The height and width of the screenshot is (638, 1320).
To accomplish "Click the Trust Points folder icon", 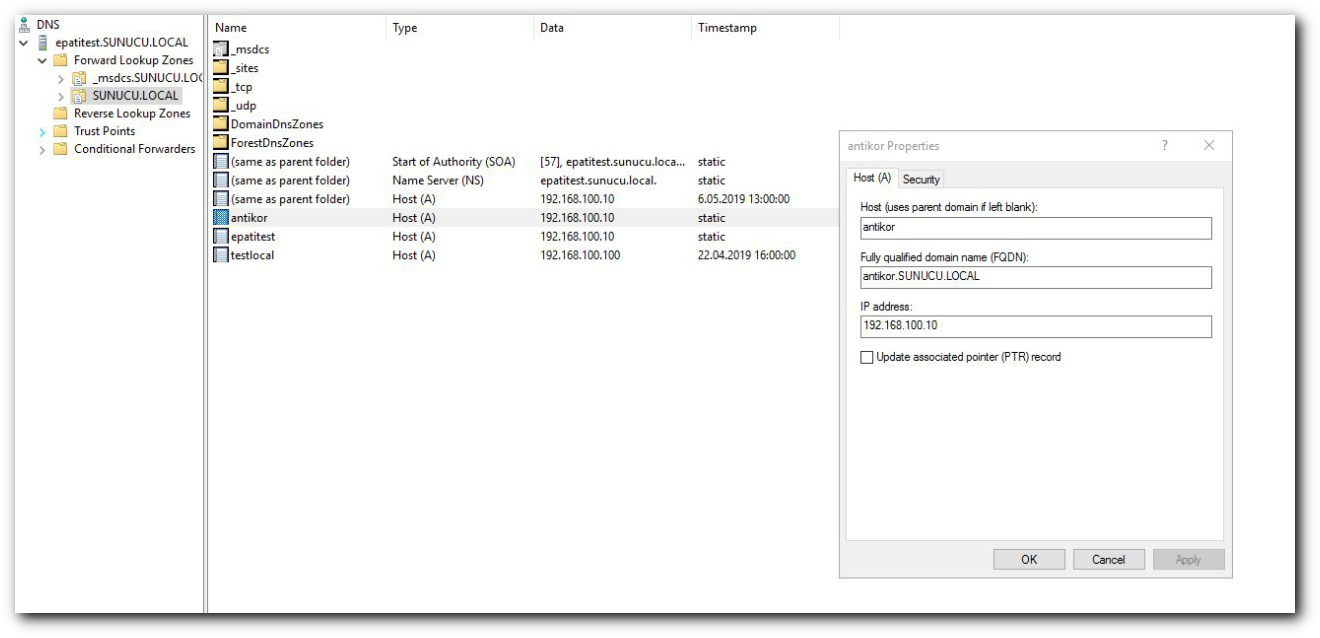I will point(60,131).
